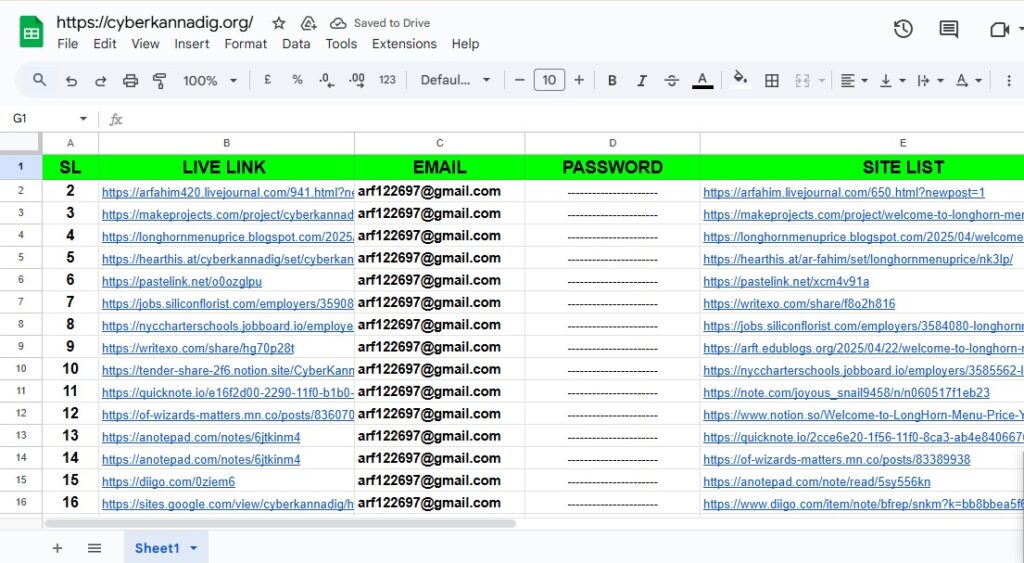The image size is (1024, 563).
Task: Add a new sheet
Action: point(57,548)
